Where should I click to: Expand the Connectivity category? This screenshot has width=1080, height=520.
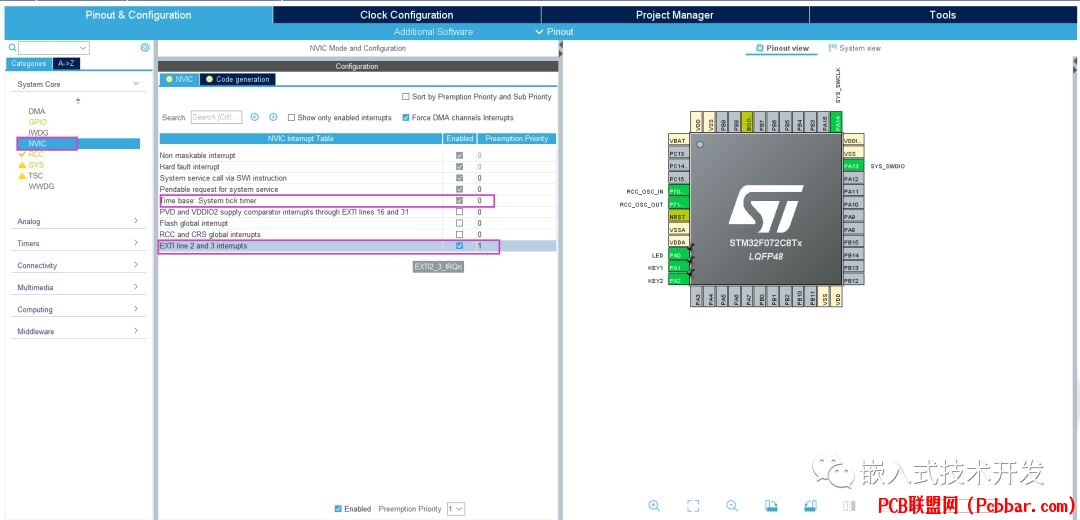tap(136, 265)
